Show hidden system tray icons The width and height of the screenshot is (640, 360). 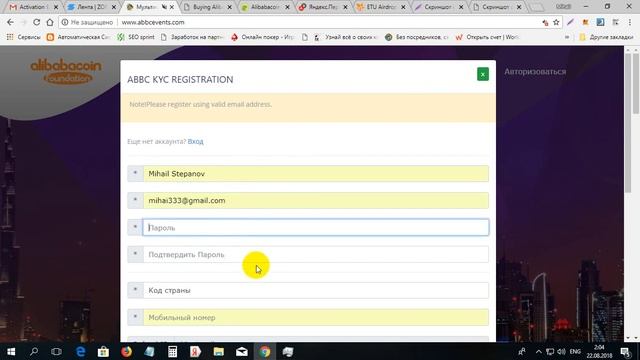coord(538,352)
